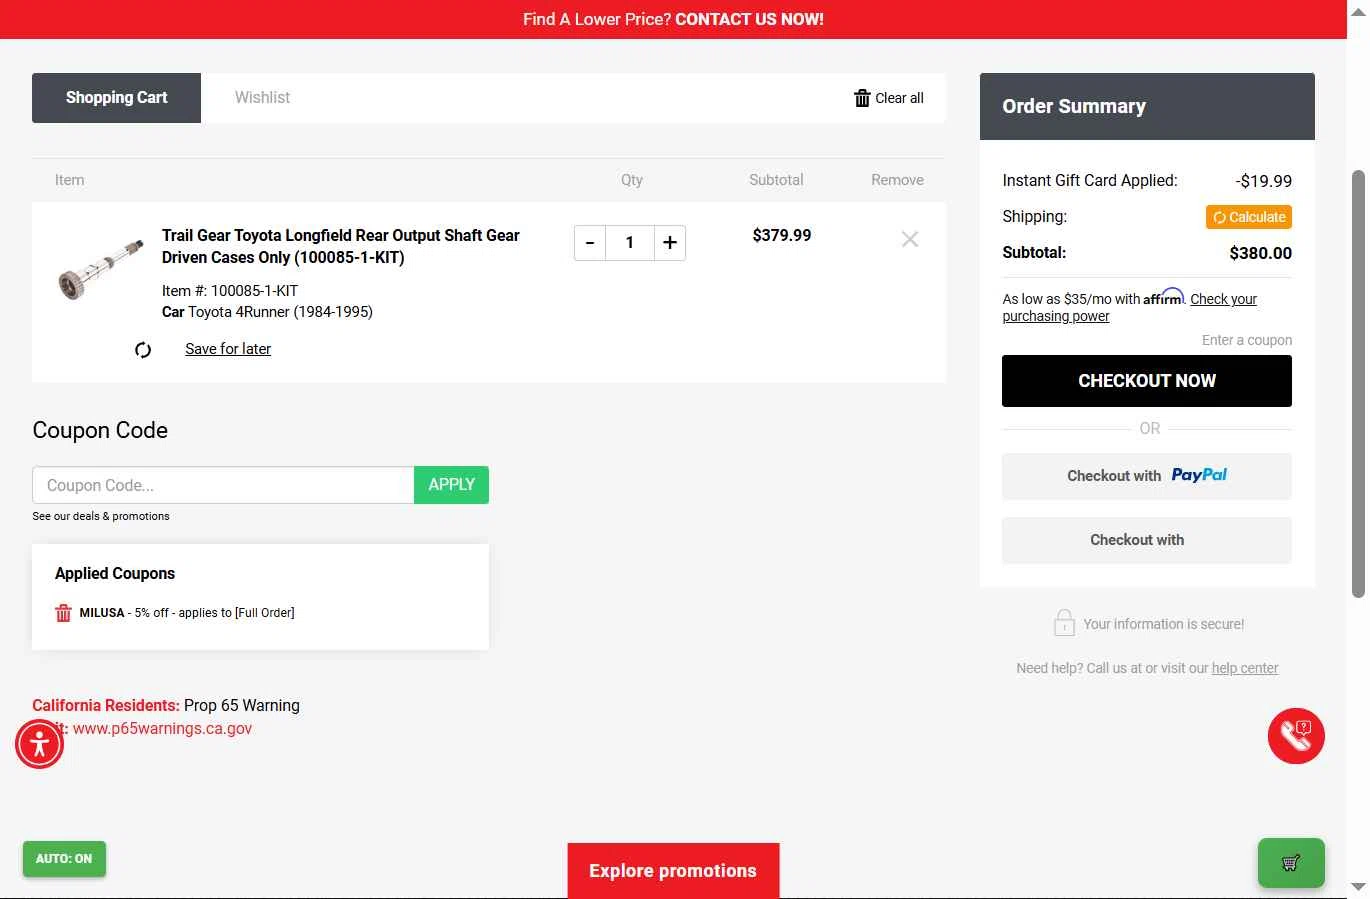
Task: Click the Item #: 100085-1-KIT text
Action: [230, 291]
